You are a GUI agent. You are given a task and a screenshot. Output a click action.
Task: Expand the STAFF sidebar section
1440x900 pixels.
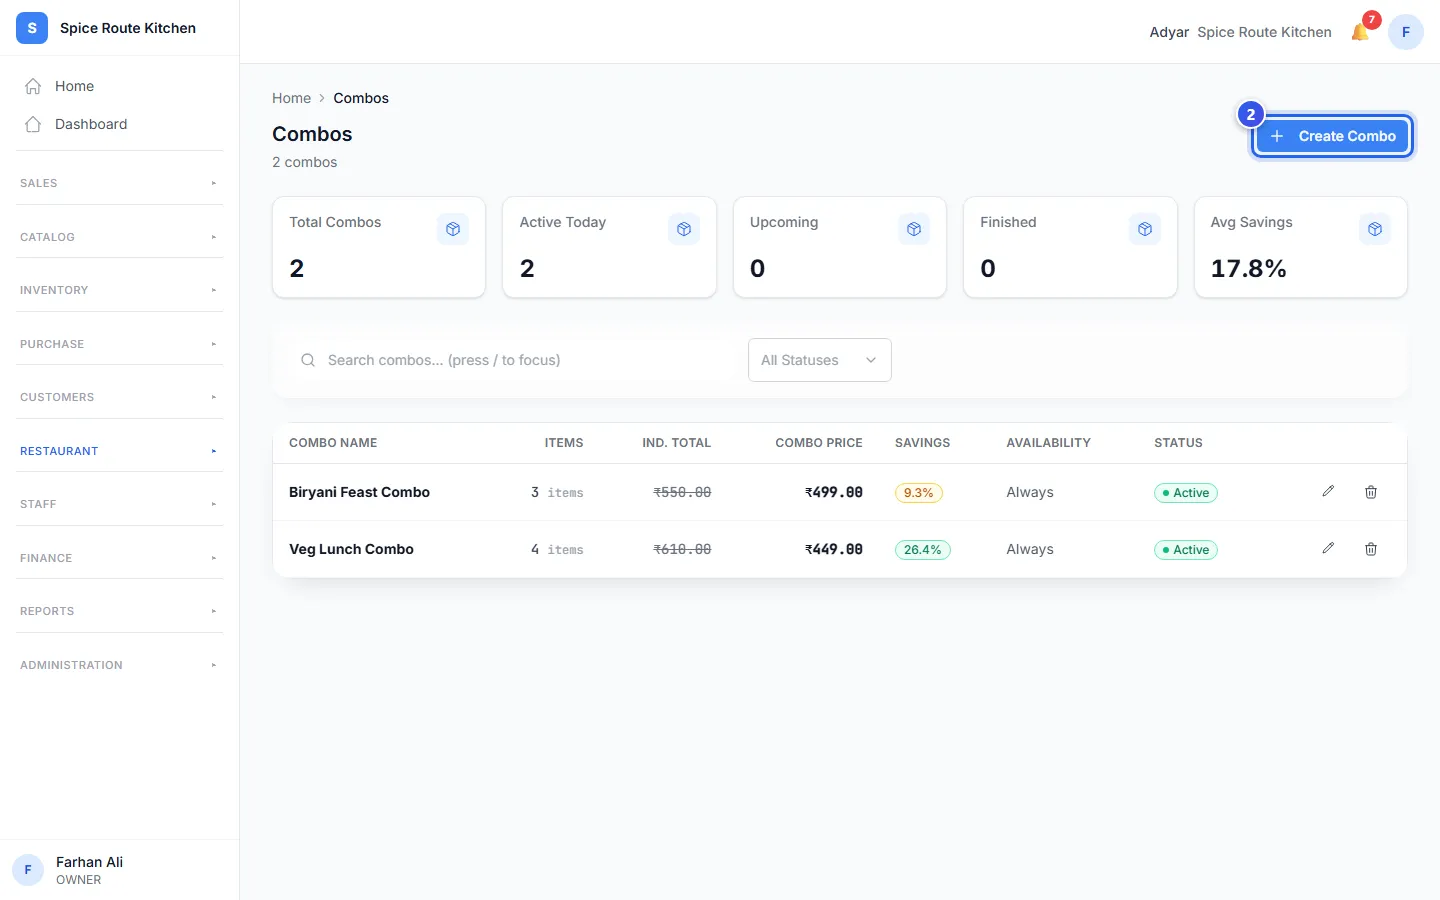[x=120, y=504]
